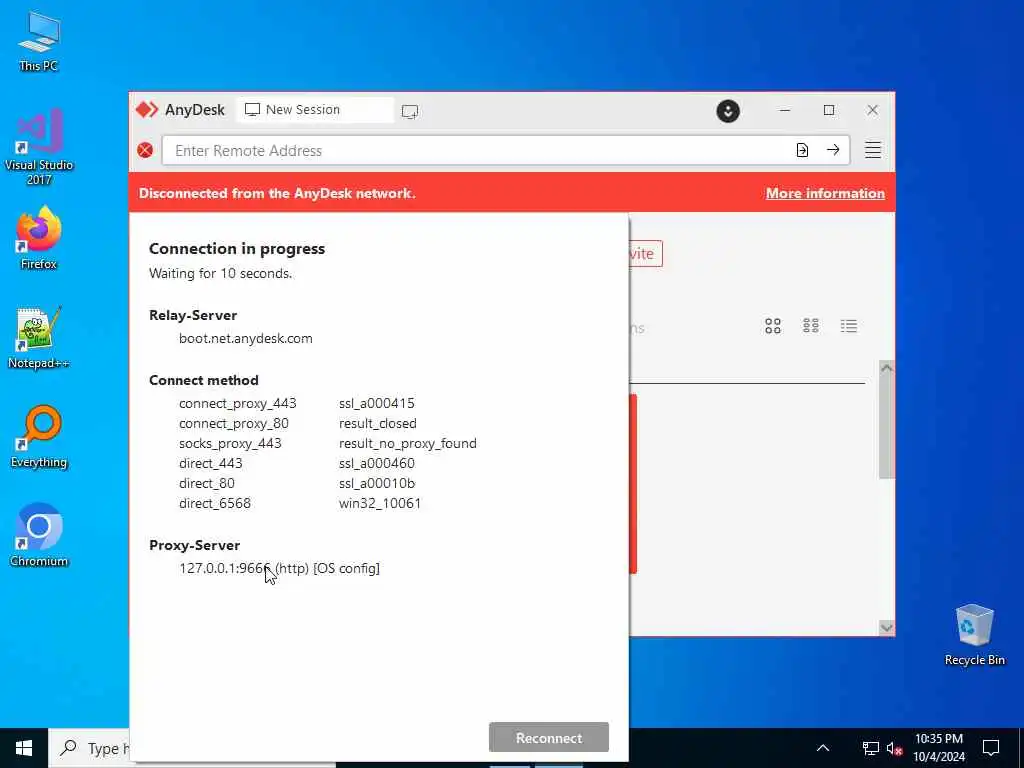The image size is (1024, 768).
Task: Close the AnyDesk window
Action: point(872,110)
